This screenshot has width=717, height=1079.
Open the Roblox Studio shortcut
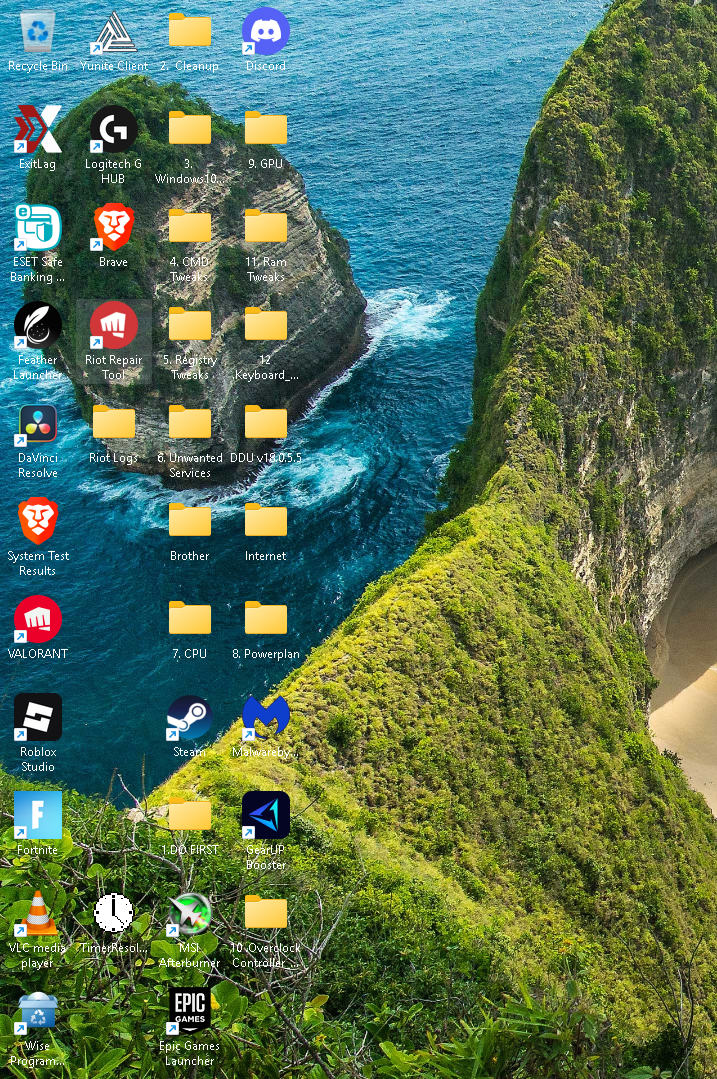click(38, 717)
